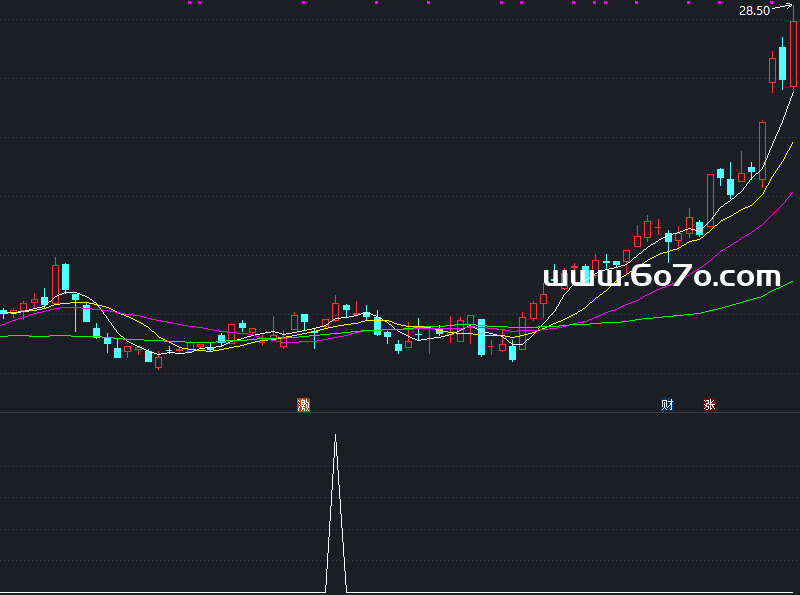The image size is (800, 595).
Task: Click the red 涨 marker icon
Action: 709,405
